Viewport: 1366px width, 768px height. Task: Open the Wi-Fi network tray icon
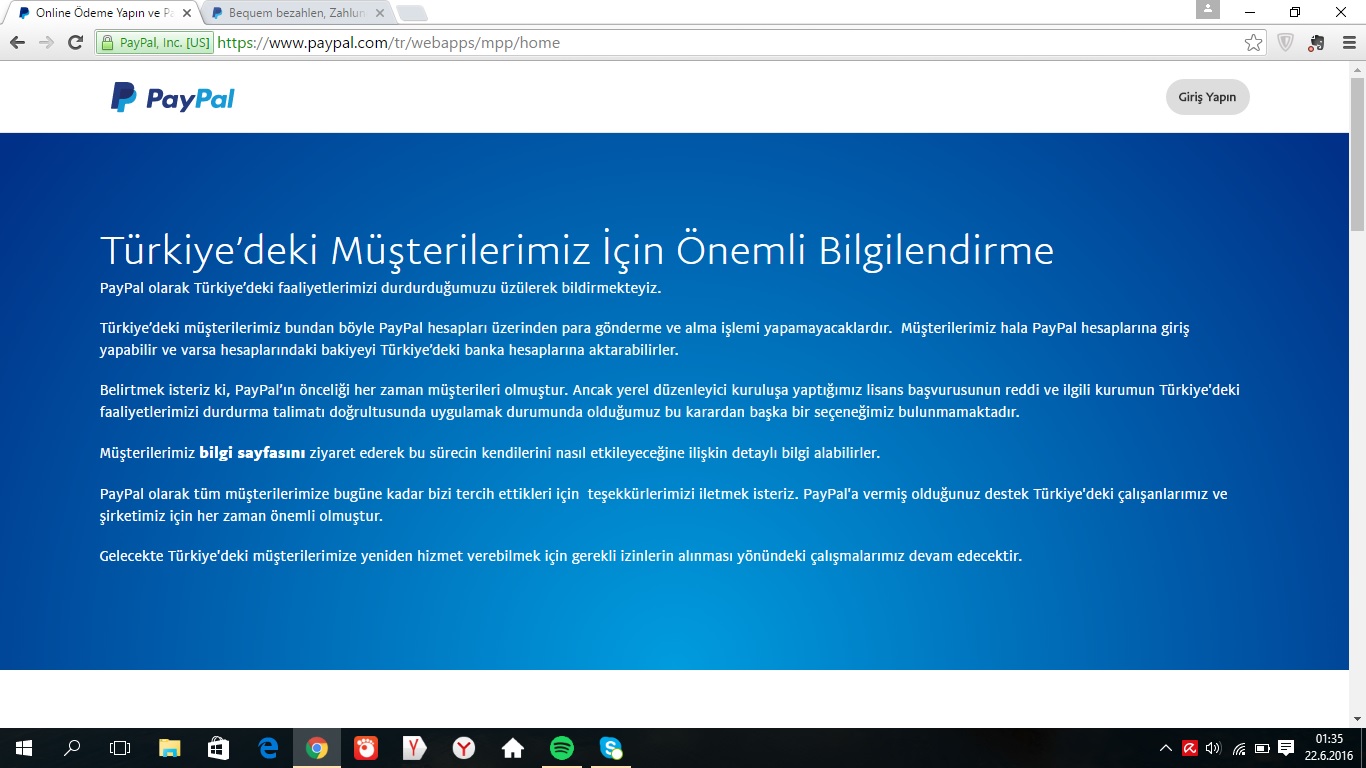click(1239, 748)
